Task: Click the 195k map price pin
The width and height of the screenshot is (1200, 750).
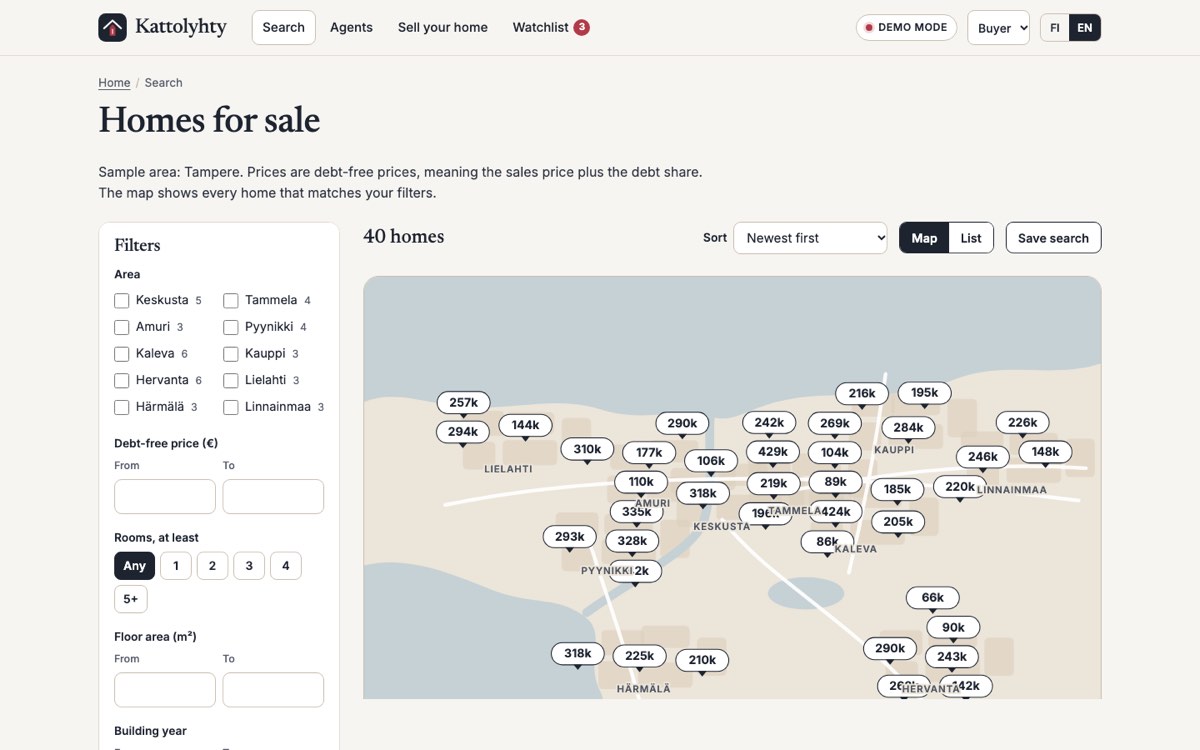Action: point(924,392)
